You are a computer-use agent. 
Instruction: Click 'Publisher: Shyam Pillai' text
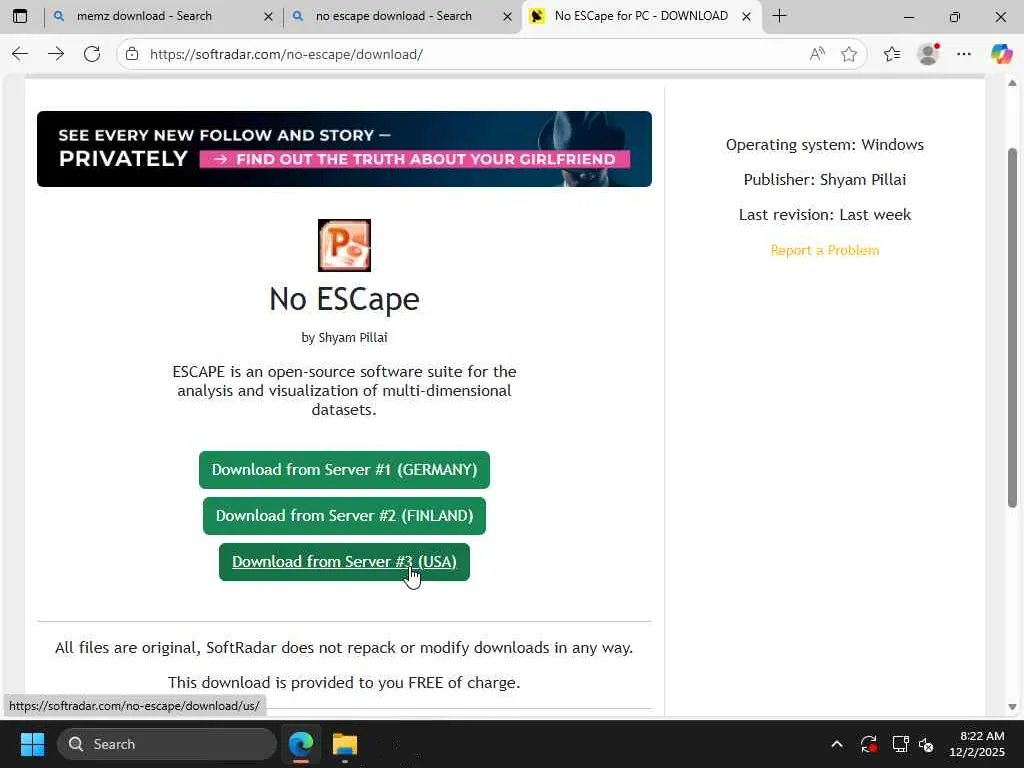pos(825,180)
